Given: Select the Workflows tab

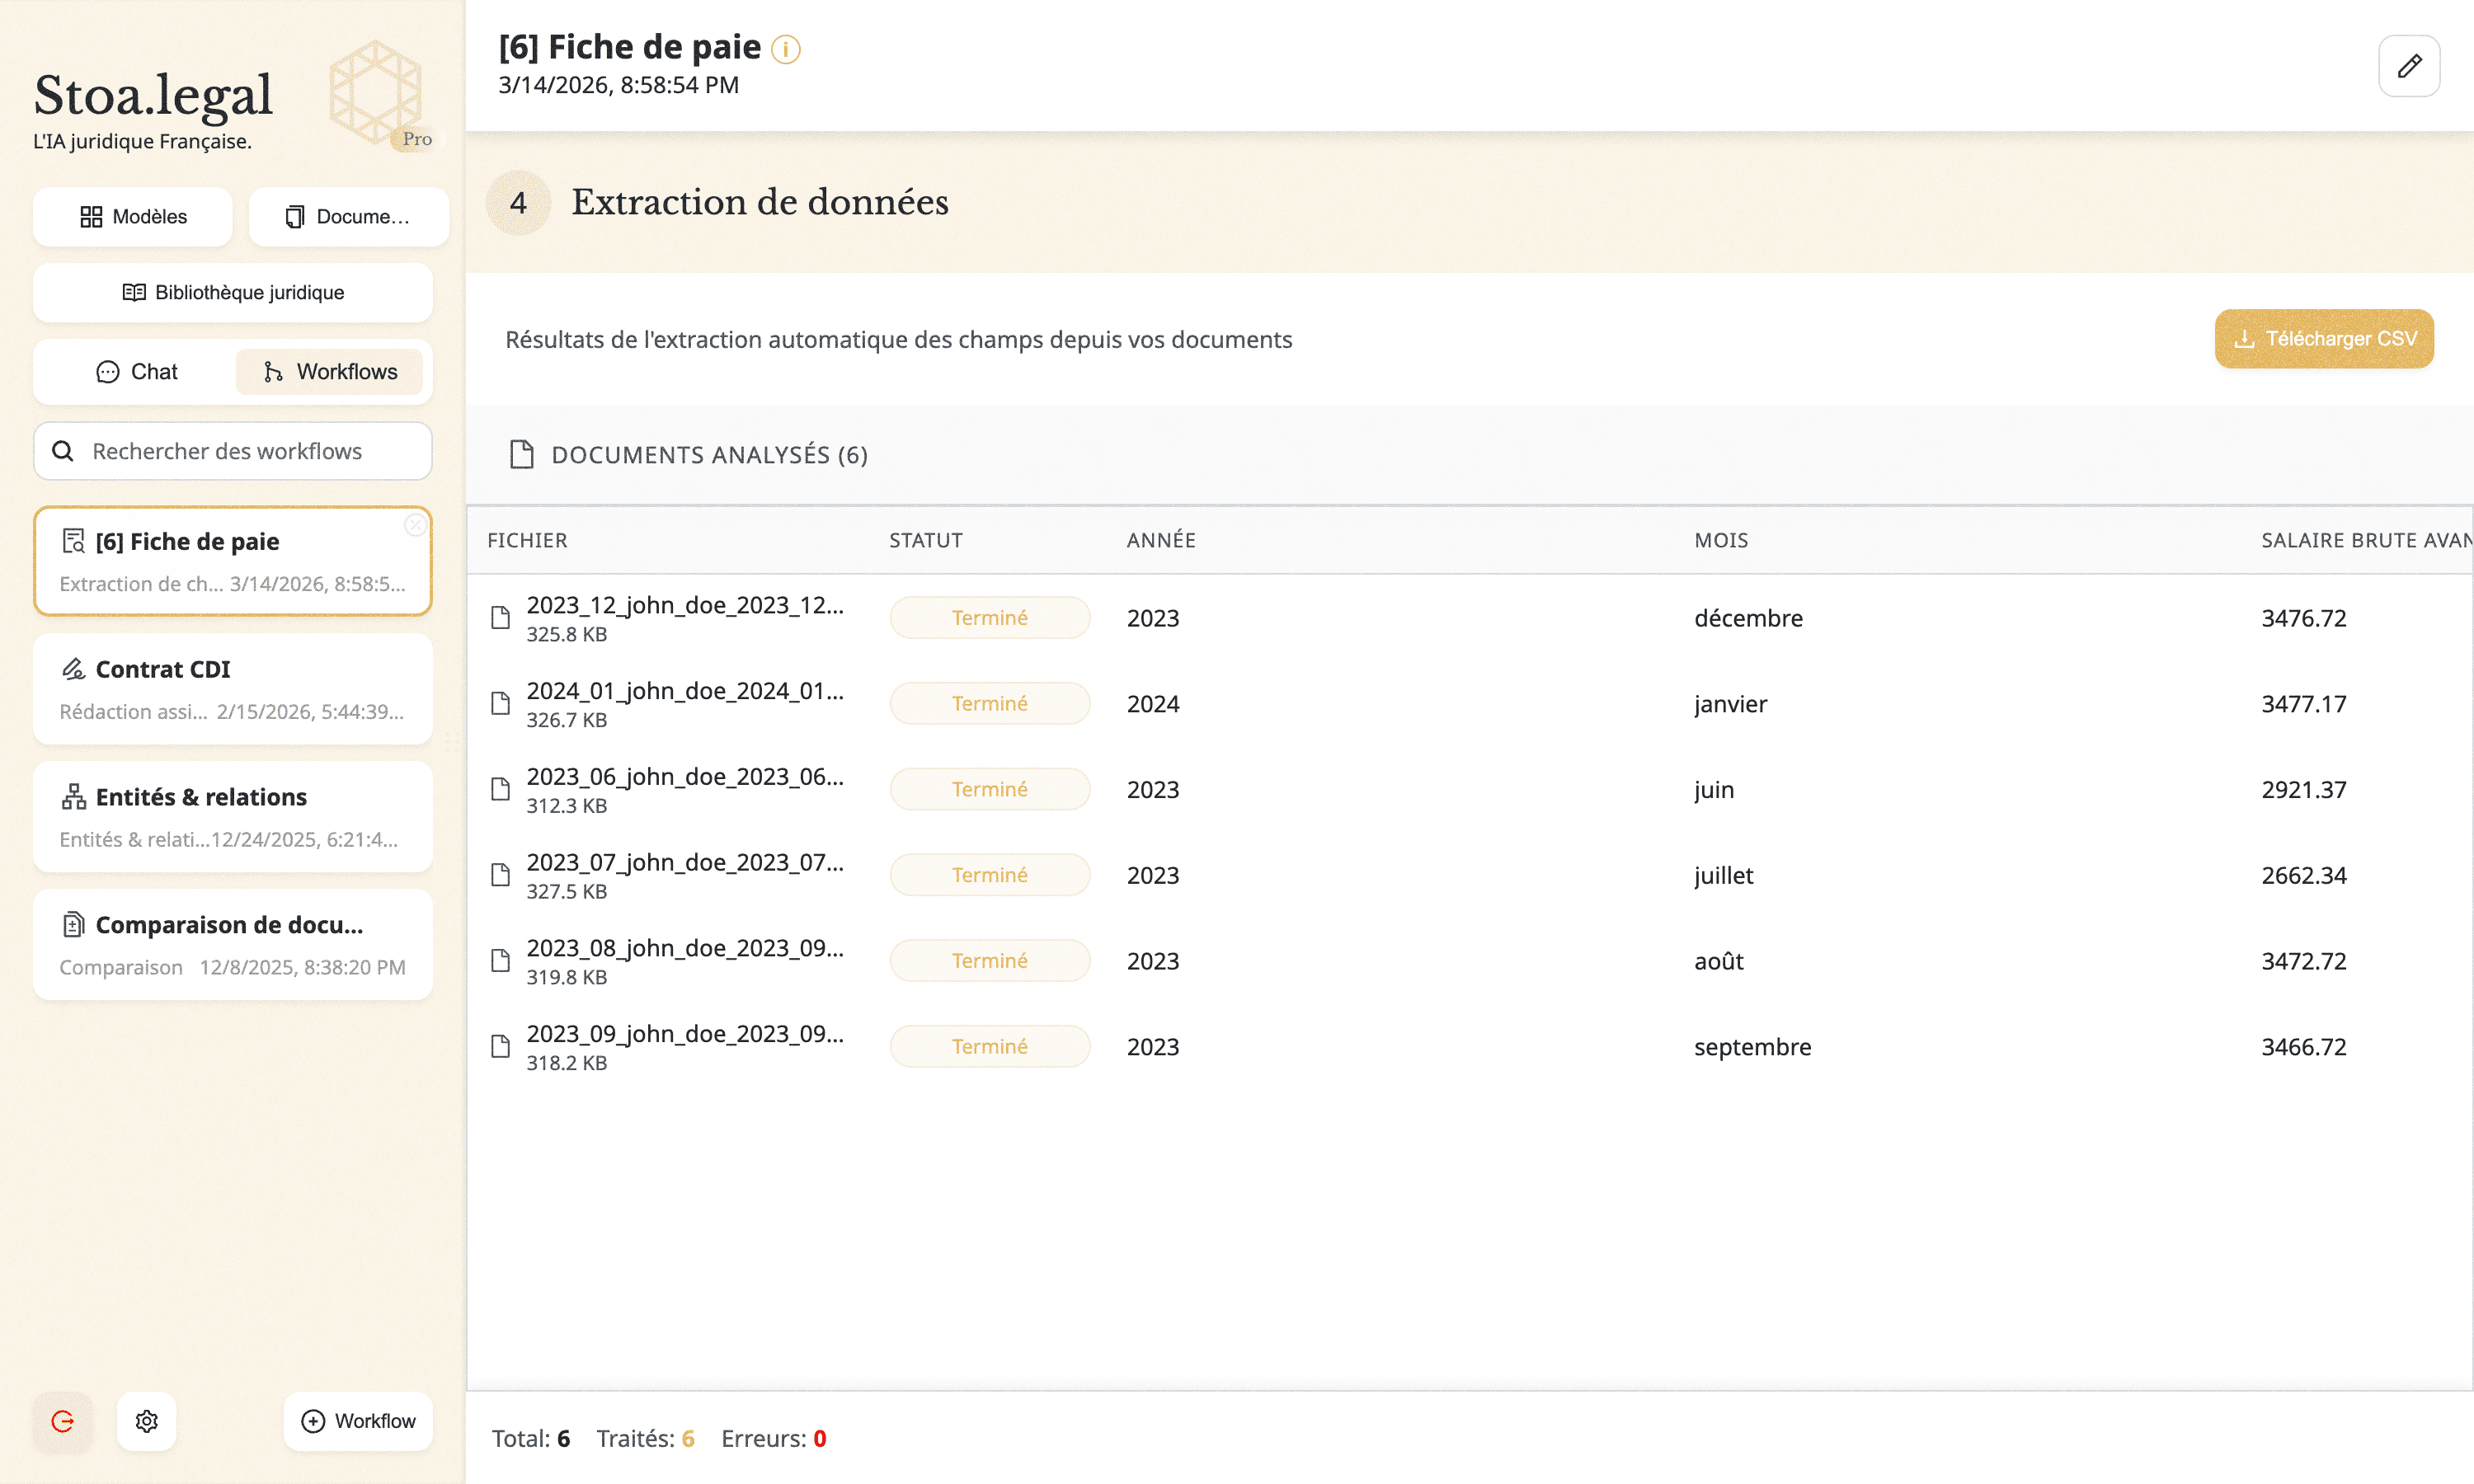Looking at the screenshot, I should [x=329, y=372].
